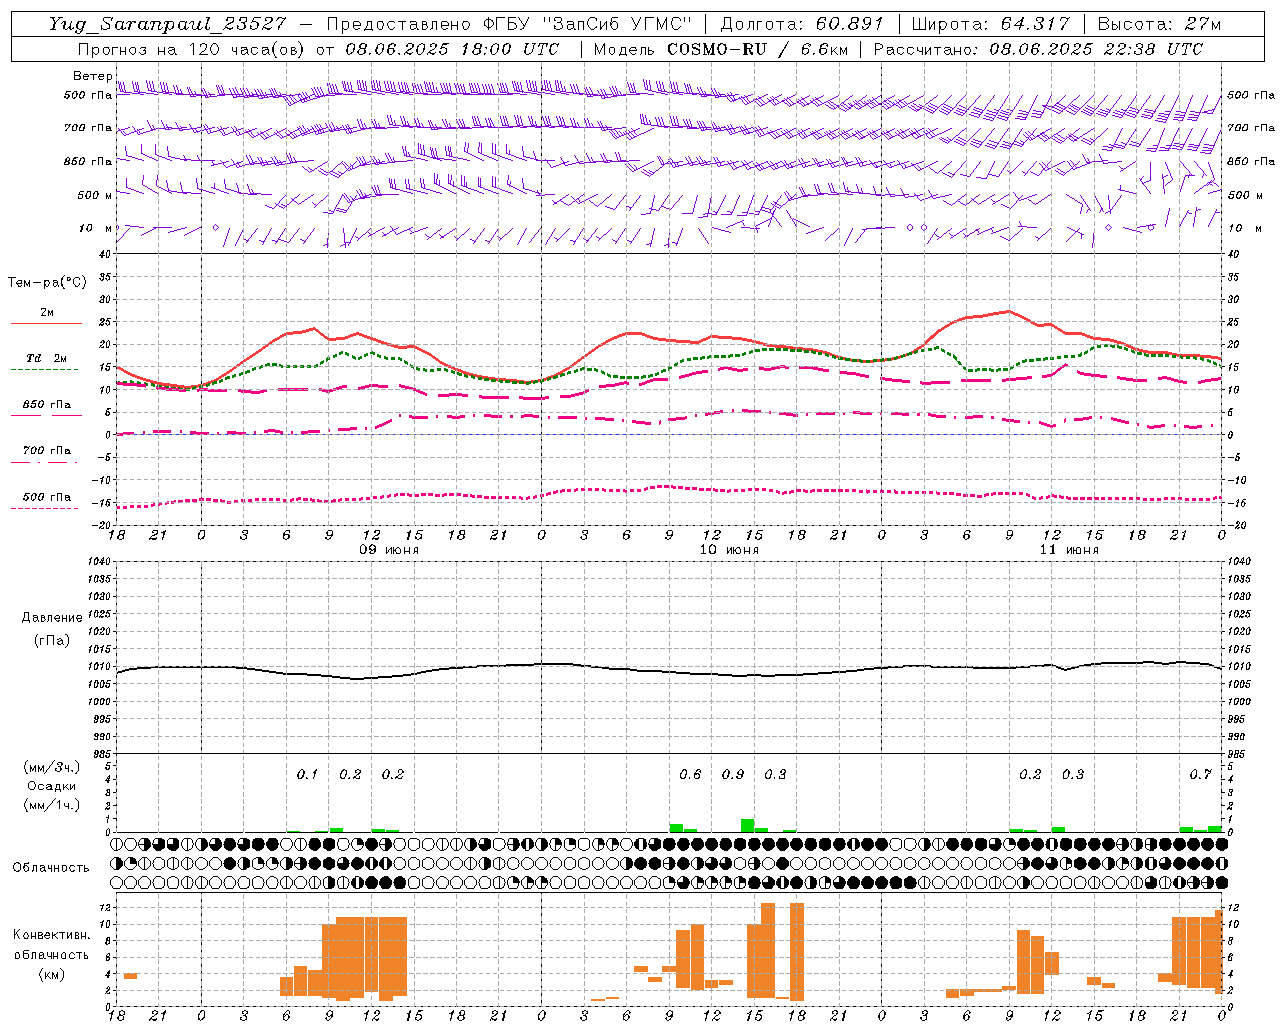This screenshot has height=1024, width=1280.
Task: Click the 11 июня date label
Action: click(1069, 550)
